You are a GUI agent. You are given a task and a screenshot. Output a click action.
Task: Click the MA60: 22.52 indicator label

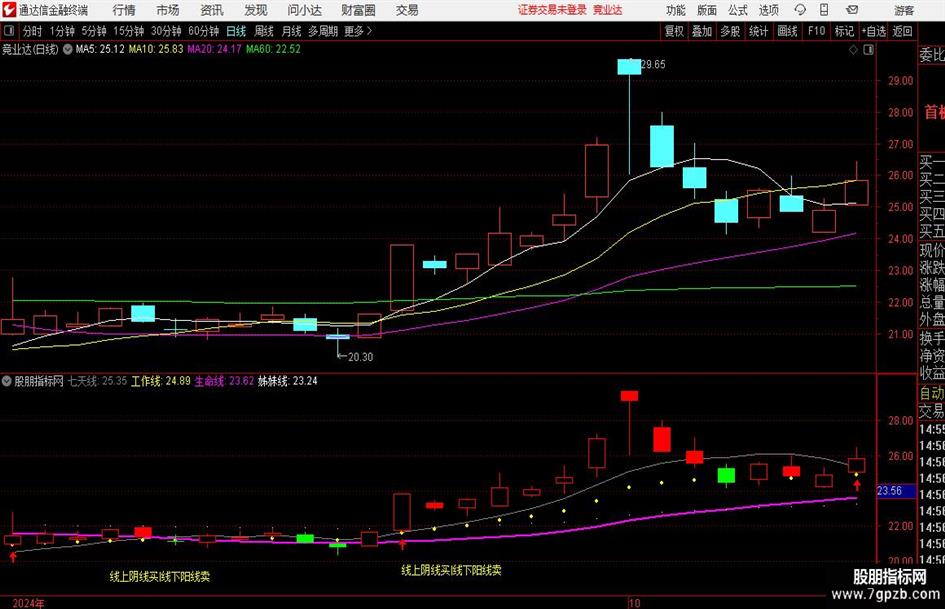[273, 49]
